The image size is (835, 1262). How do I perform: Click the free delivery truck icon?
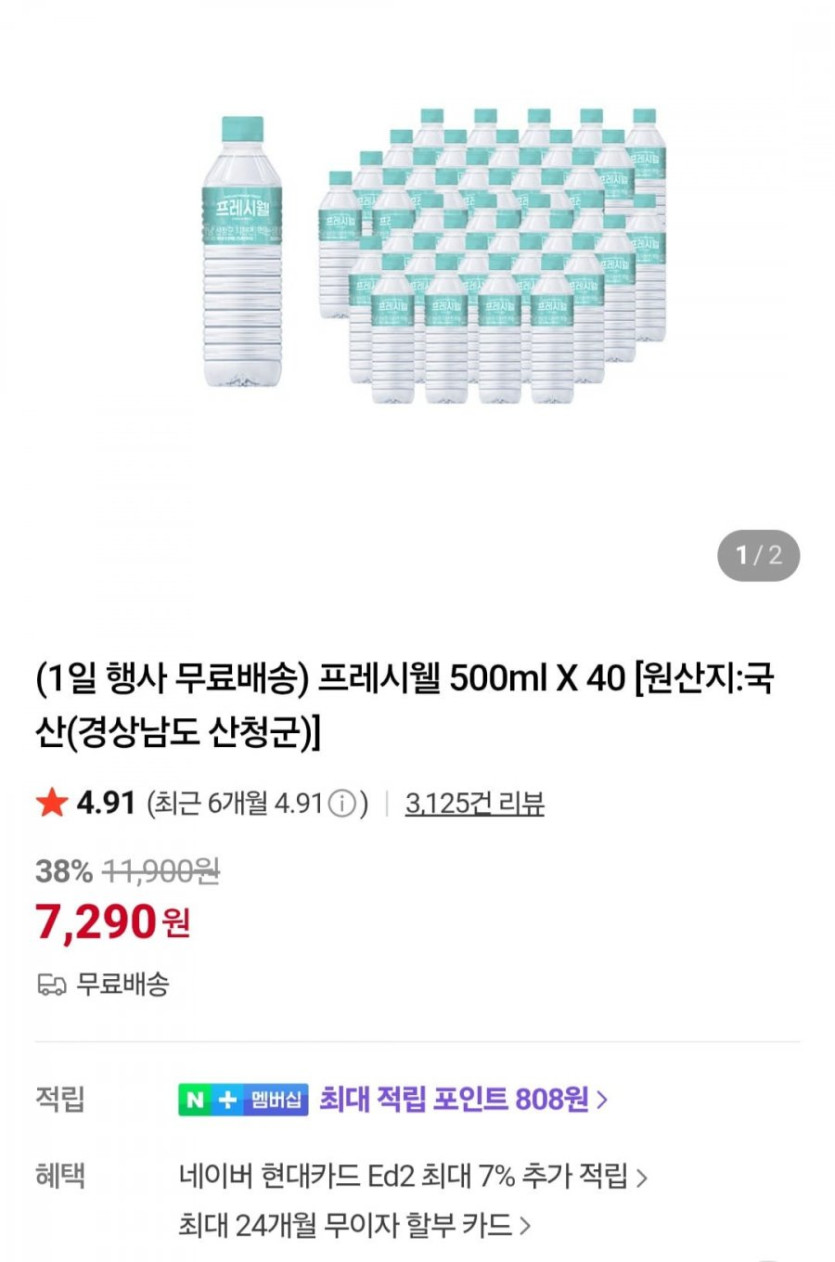51,985
